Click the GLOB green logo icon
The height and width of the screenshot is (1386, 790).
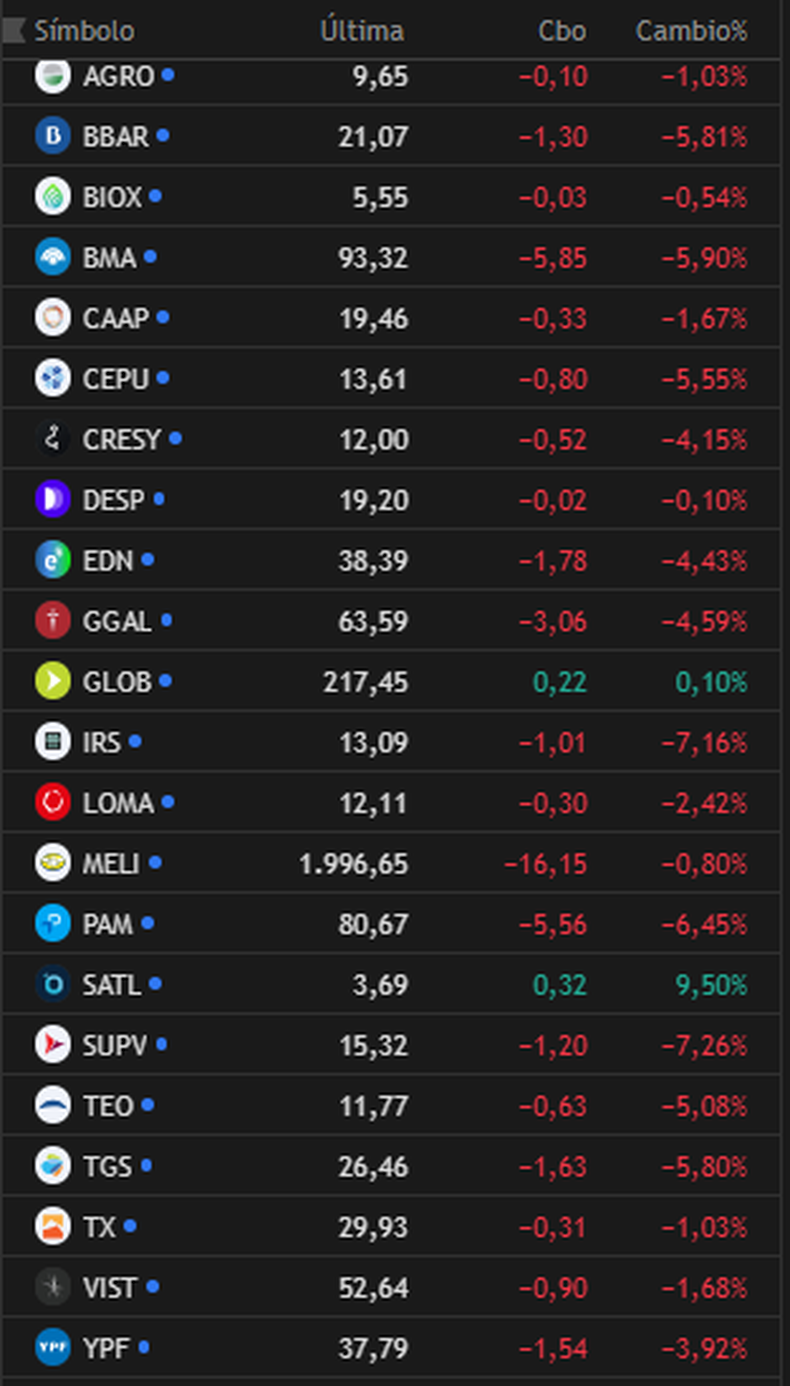[x=52, y=681]
